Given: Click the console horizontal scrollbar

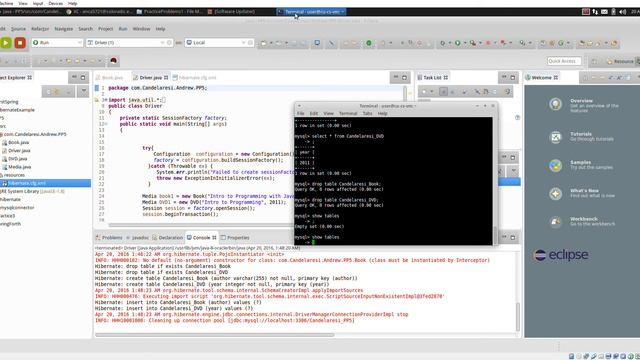Looking at the screenshot, I should tap(215, 335).
